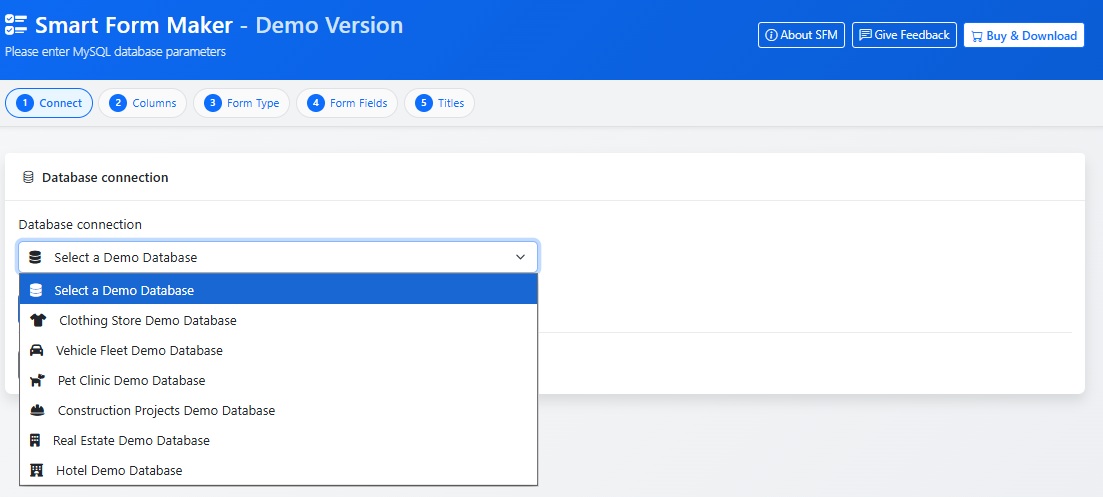Go to the Columns step tab
This screenshot has height=497, width=1103.
(x=142, y=103)
